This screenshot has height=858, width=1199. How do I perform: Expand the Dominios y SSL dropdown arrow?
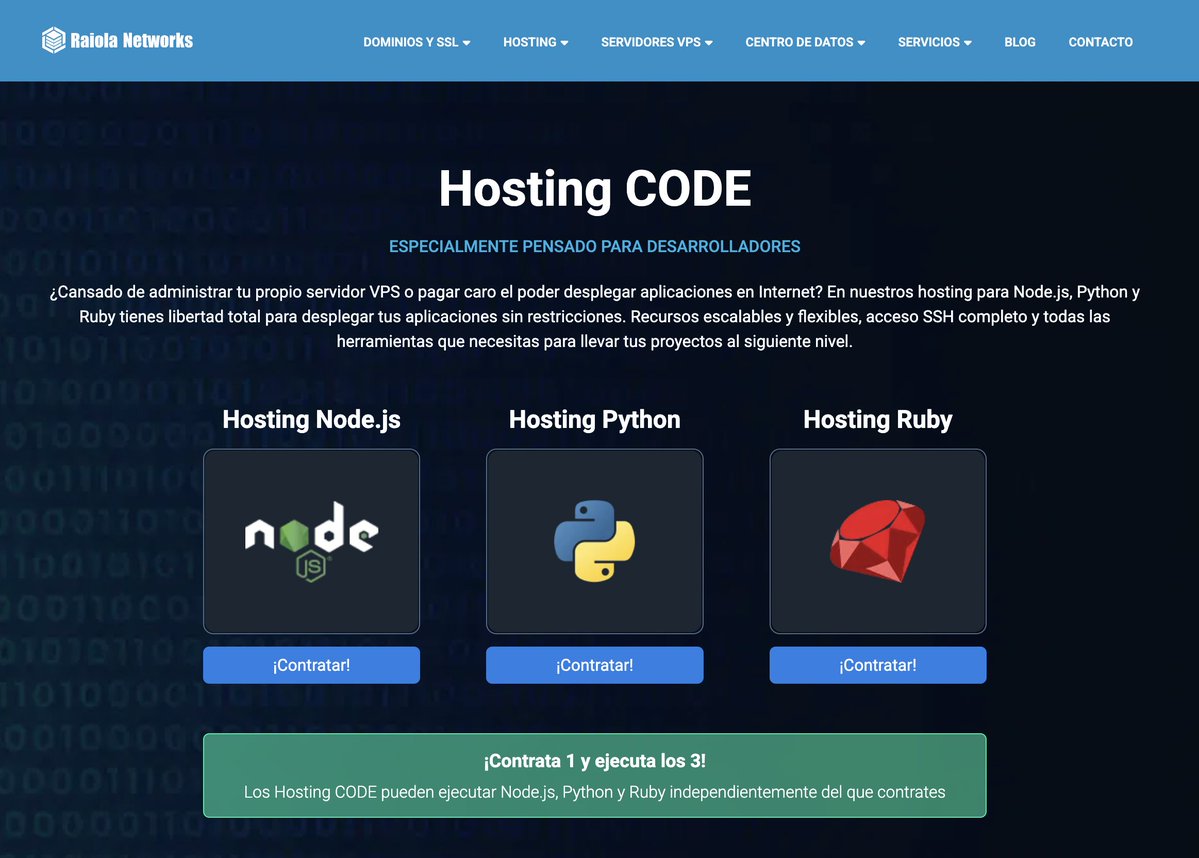pyautogui.click(x=466, y=43)
